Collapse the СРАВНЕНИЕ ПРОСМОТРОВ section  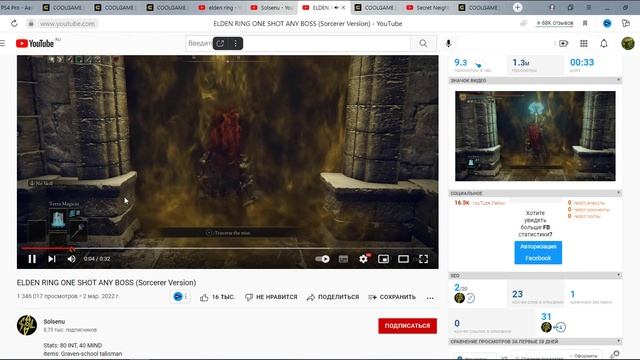click(618, 341)
